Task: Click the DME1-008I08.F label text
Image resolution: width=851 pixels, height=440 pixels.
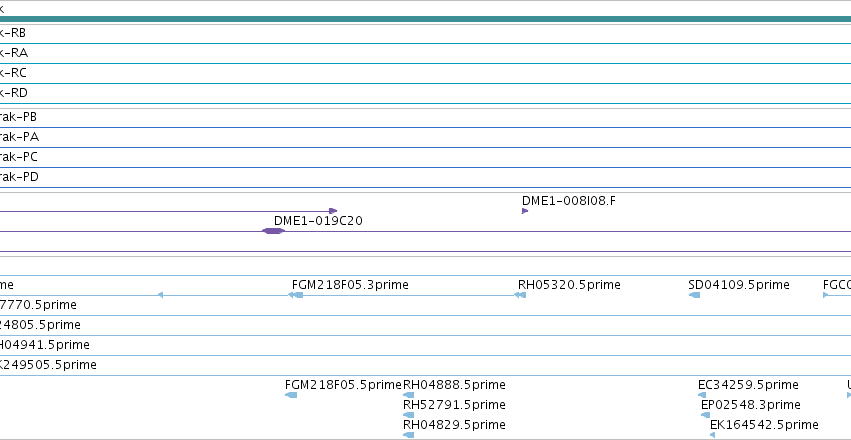Action: click(569, 201)
